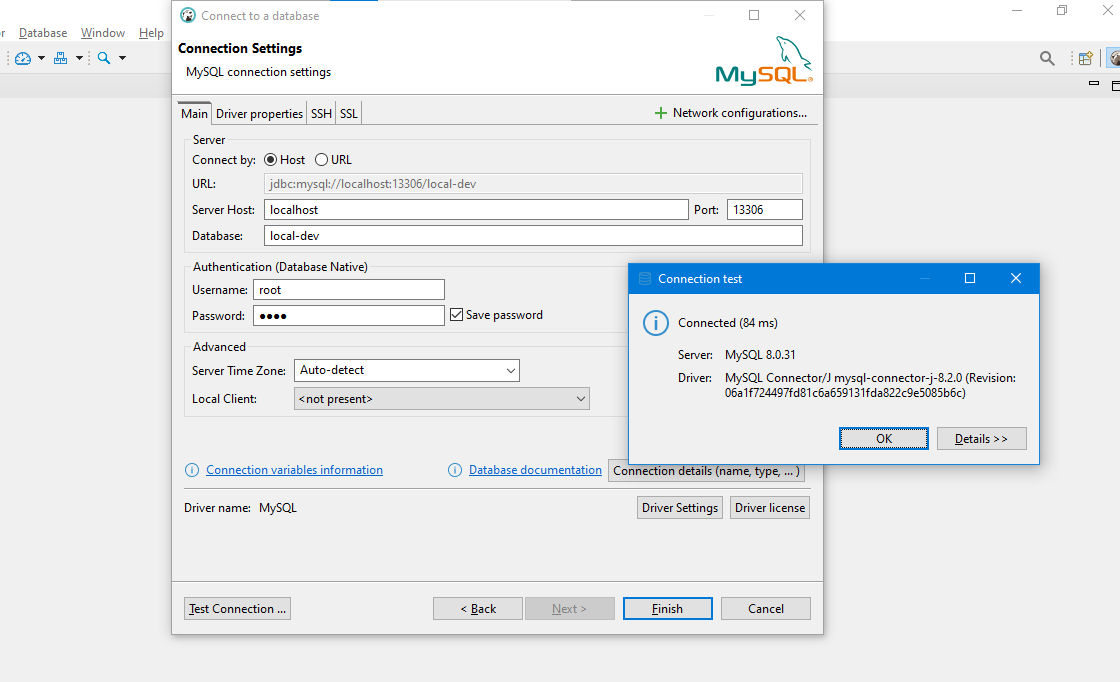Click the magnifier search toolbar icon
1120x682 pixels.
[104, 59]
